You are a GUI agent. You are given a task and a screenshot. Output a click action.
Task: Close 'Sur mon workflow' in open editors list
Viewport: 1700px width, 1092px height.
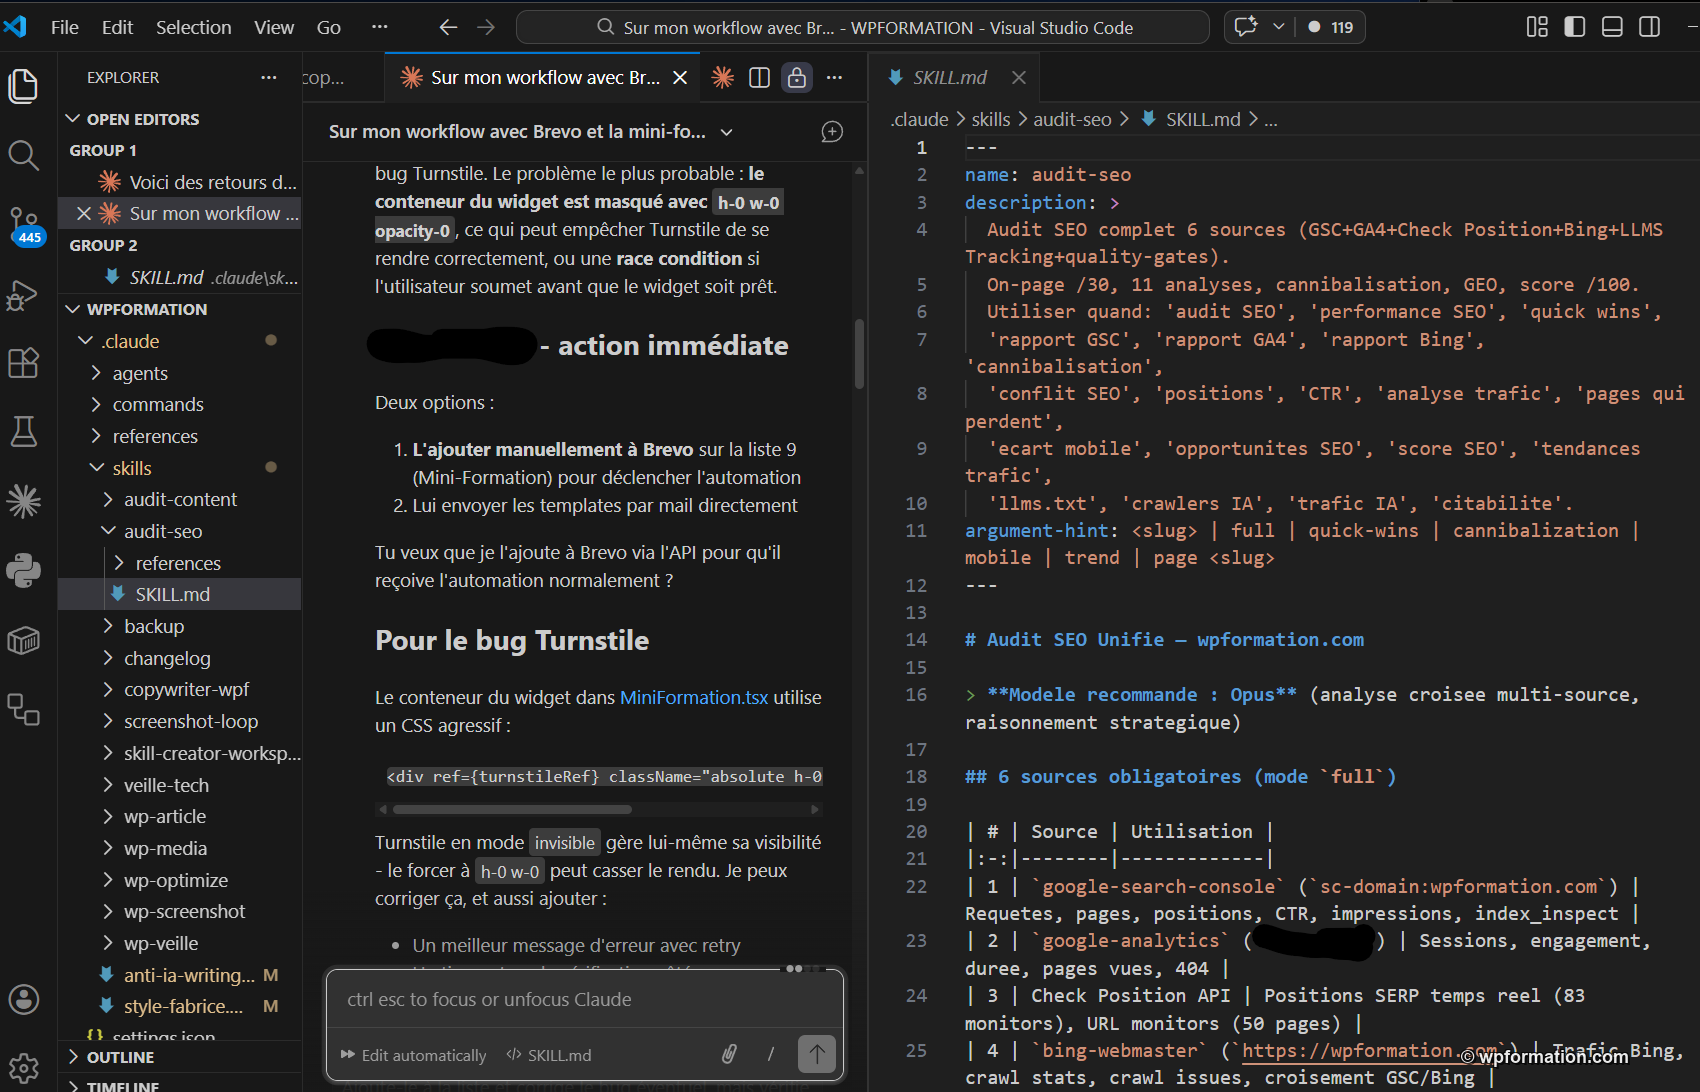point(84,213)
